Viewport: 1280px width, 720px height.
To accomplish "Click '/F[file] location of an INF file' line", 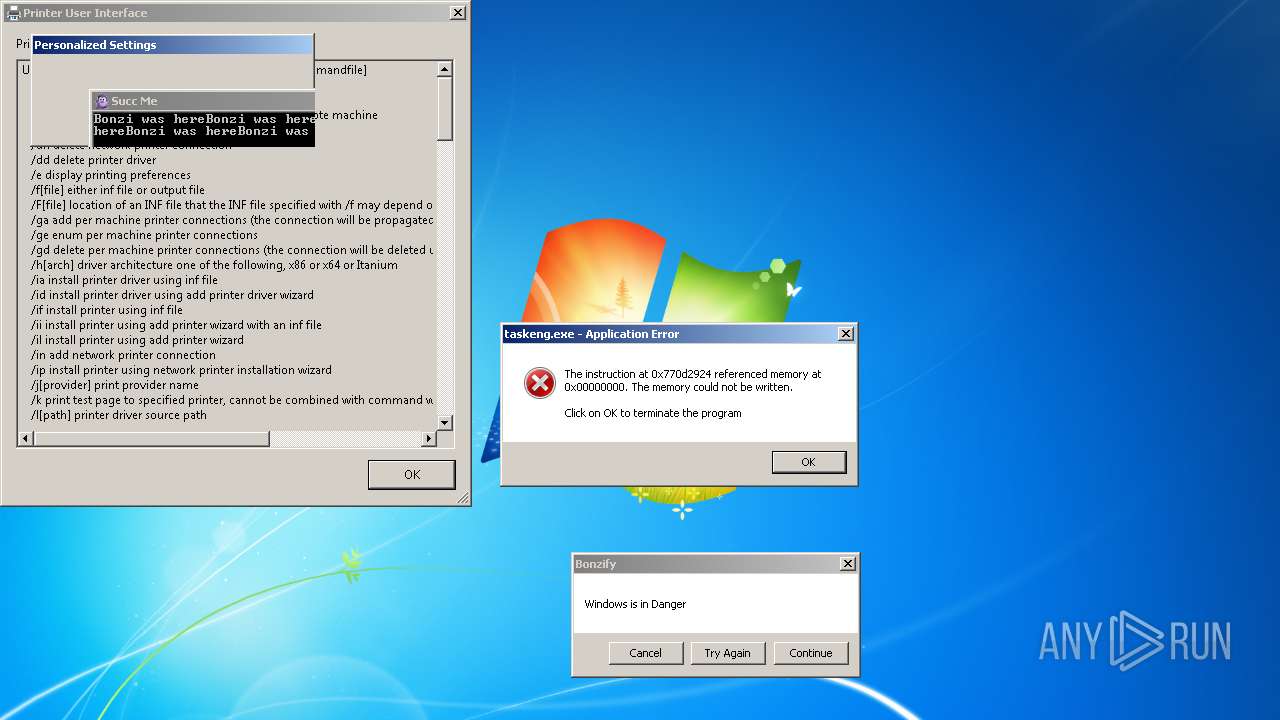I will tap(232, 205).
